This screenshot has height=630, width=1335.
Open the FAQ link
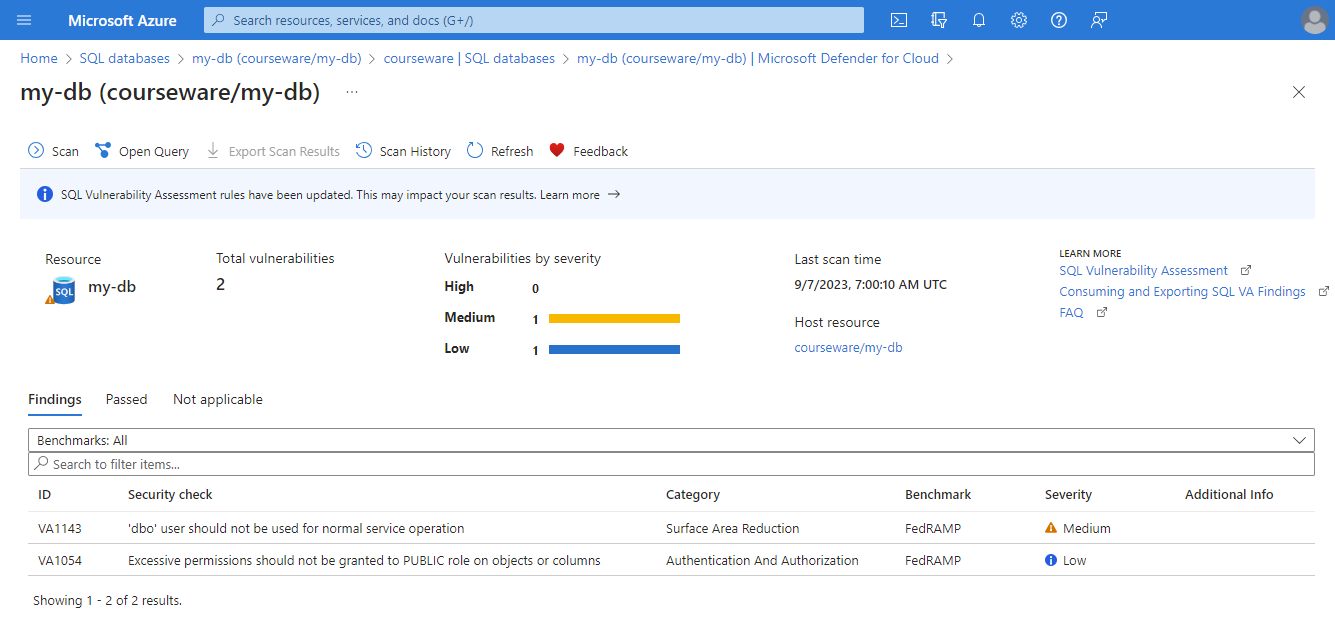(x=1071, y=313)
